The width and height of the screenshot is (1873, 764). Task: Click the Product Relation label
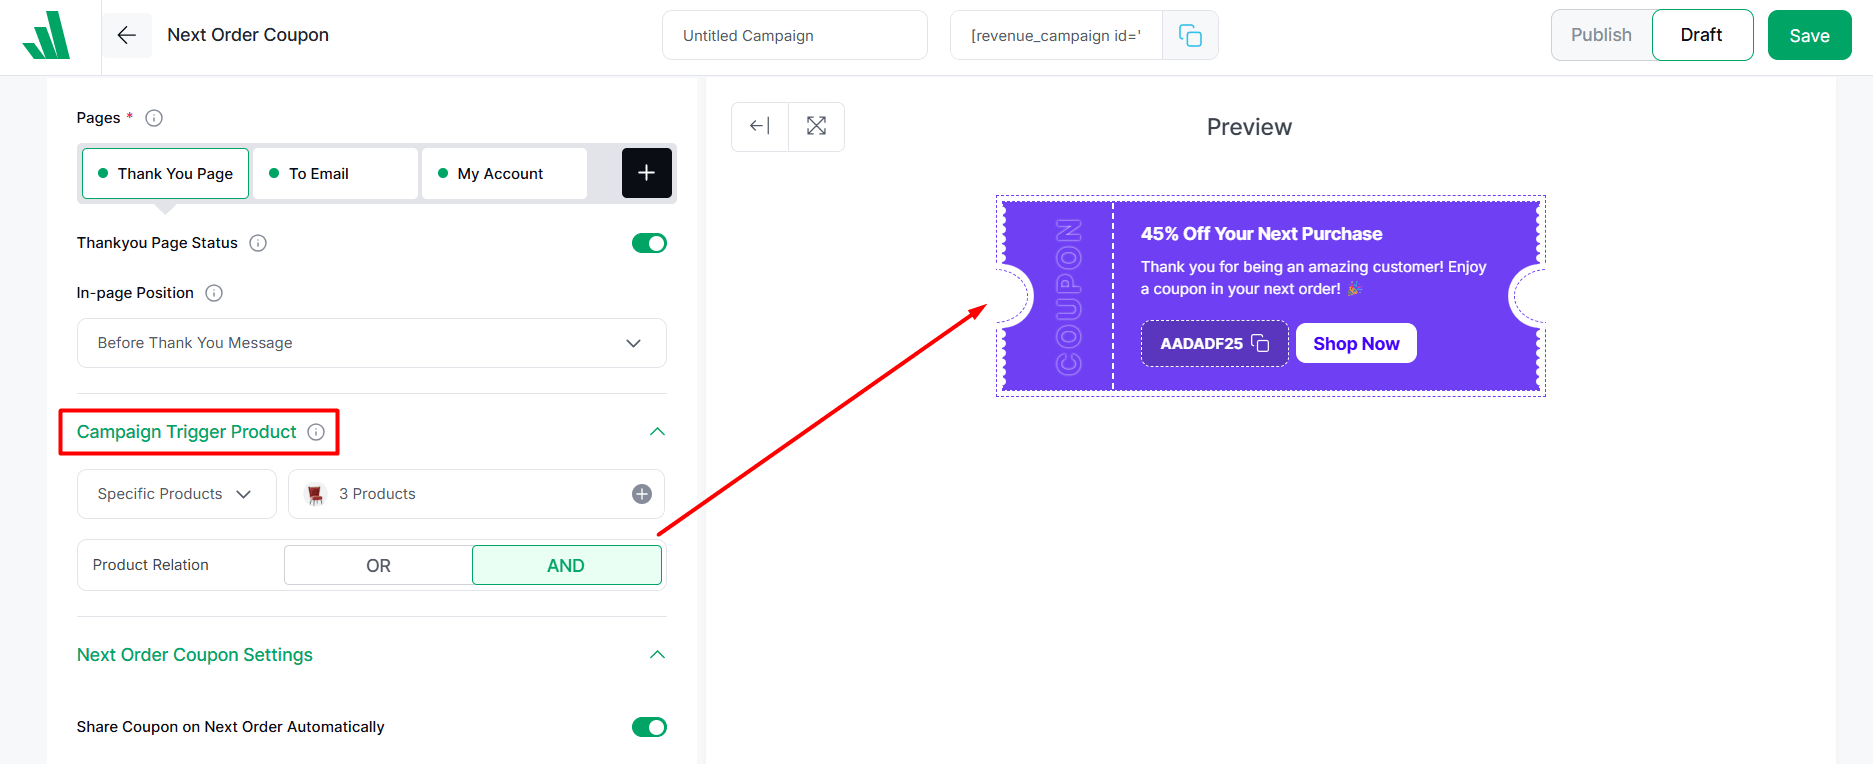click(151, 565)
